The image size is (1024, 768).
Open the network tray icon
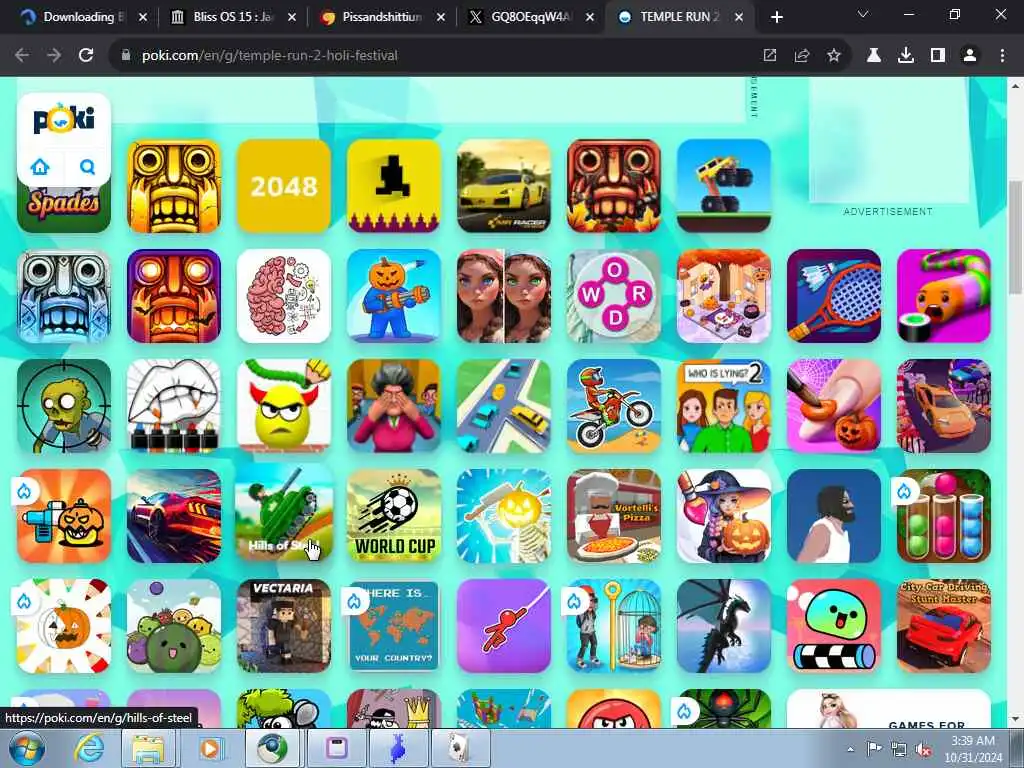pyautogui.click(x=899, y=749)
